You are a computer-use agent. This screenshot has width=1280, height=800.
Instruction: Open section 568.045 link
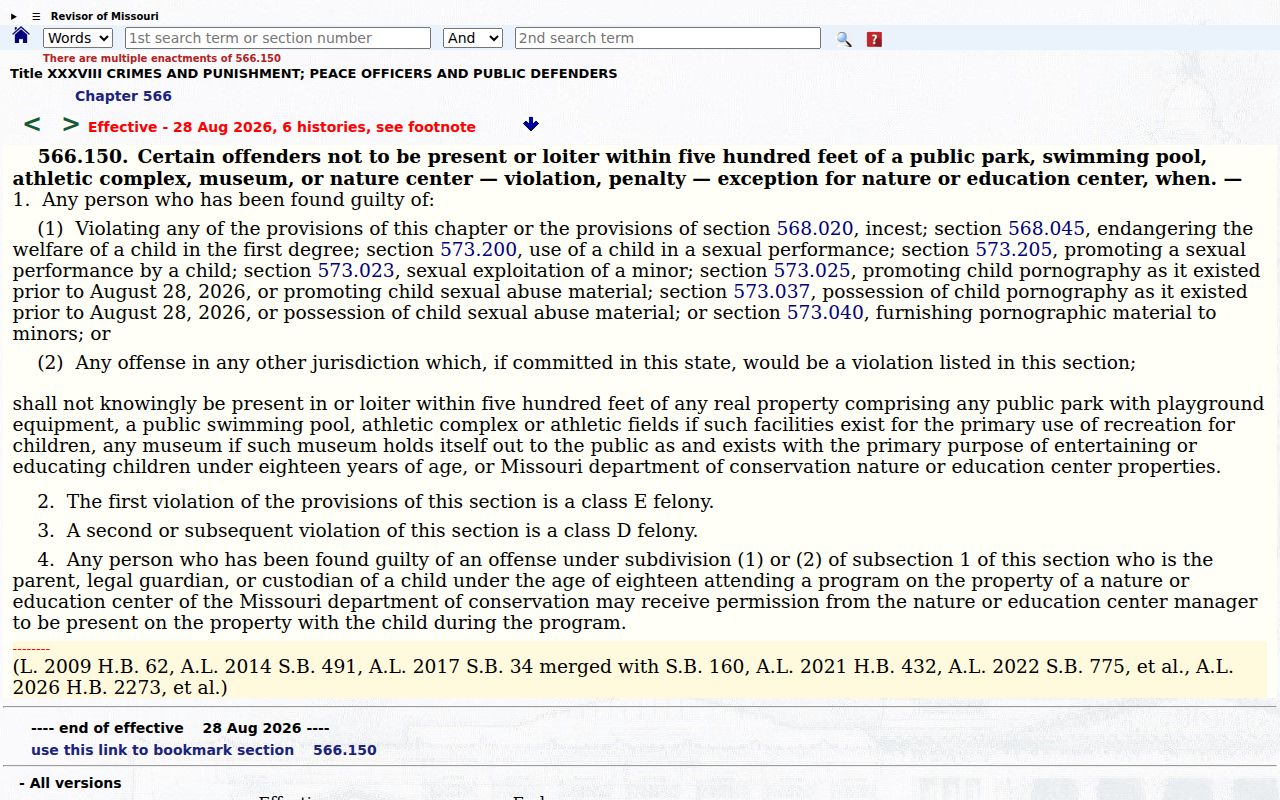[1046, 228]
